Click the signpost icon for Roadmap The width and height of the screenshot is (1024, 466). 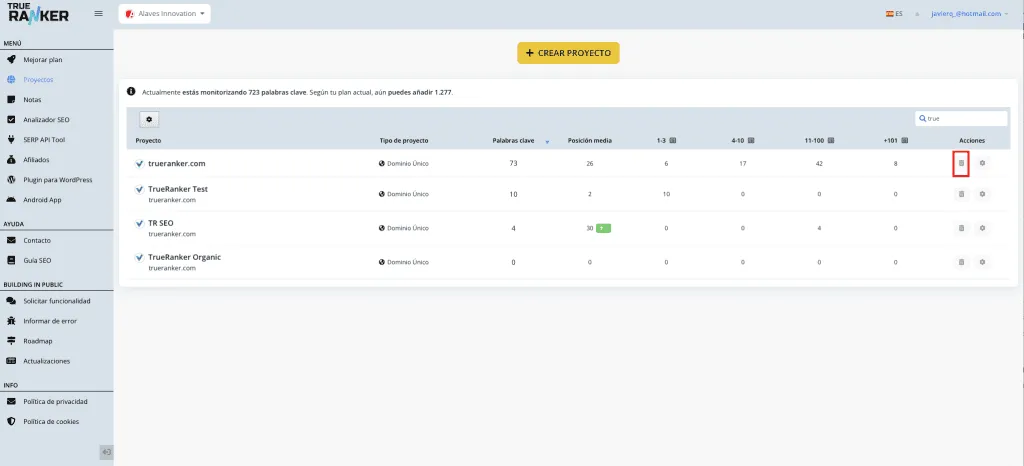coord(11,341)
